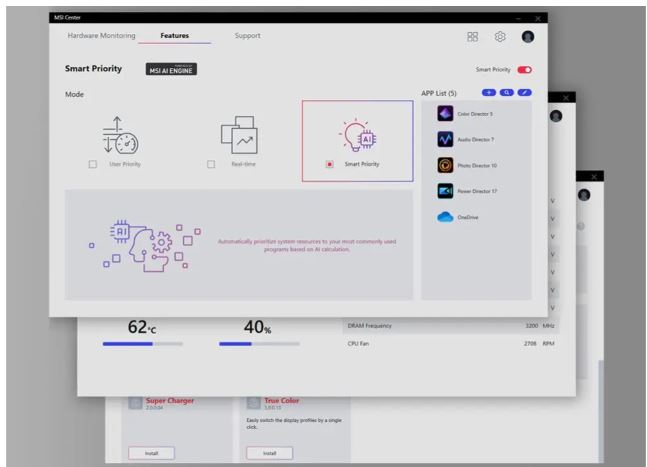Click the Photo Director 10 app icon
This screenshot has width=647, height=467.
445,165
